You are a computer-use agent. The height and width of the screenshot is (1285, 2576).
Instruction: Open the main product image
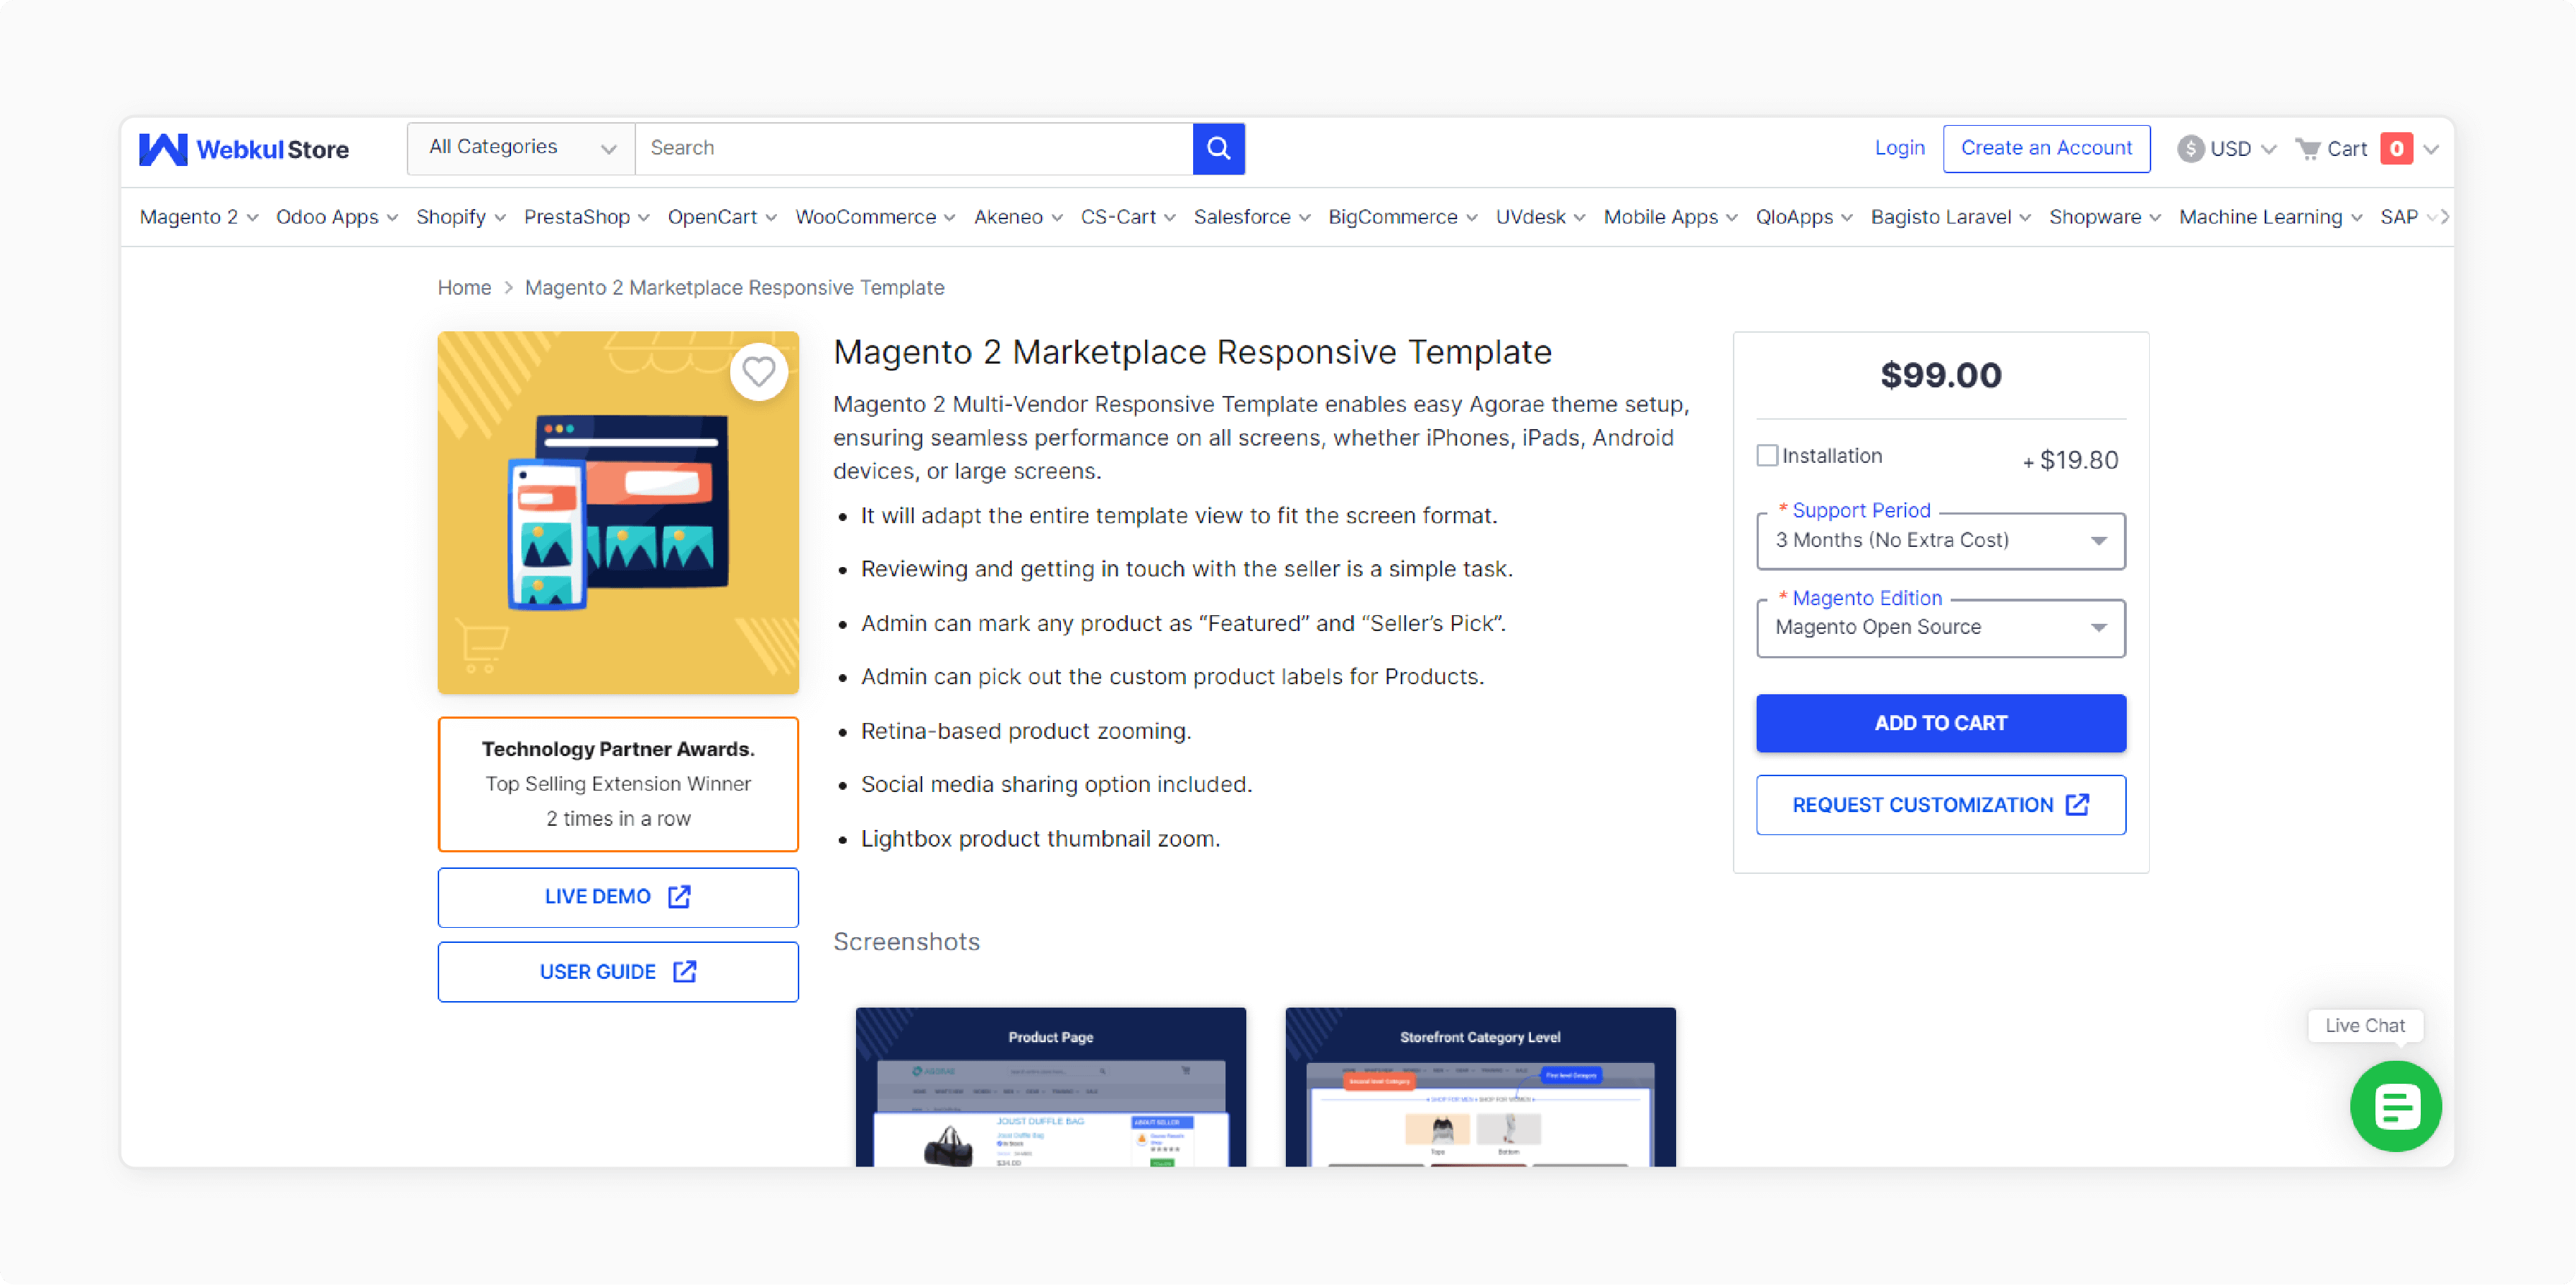pos(618,513)
